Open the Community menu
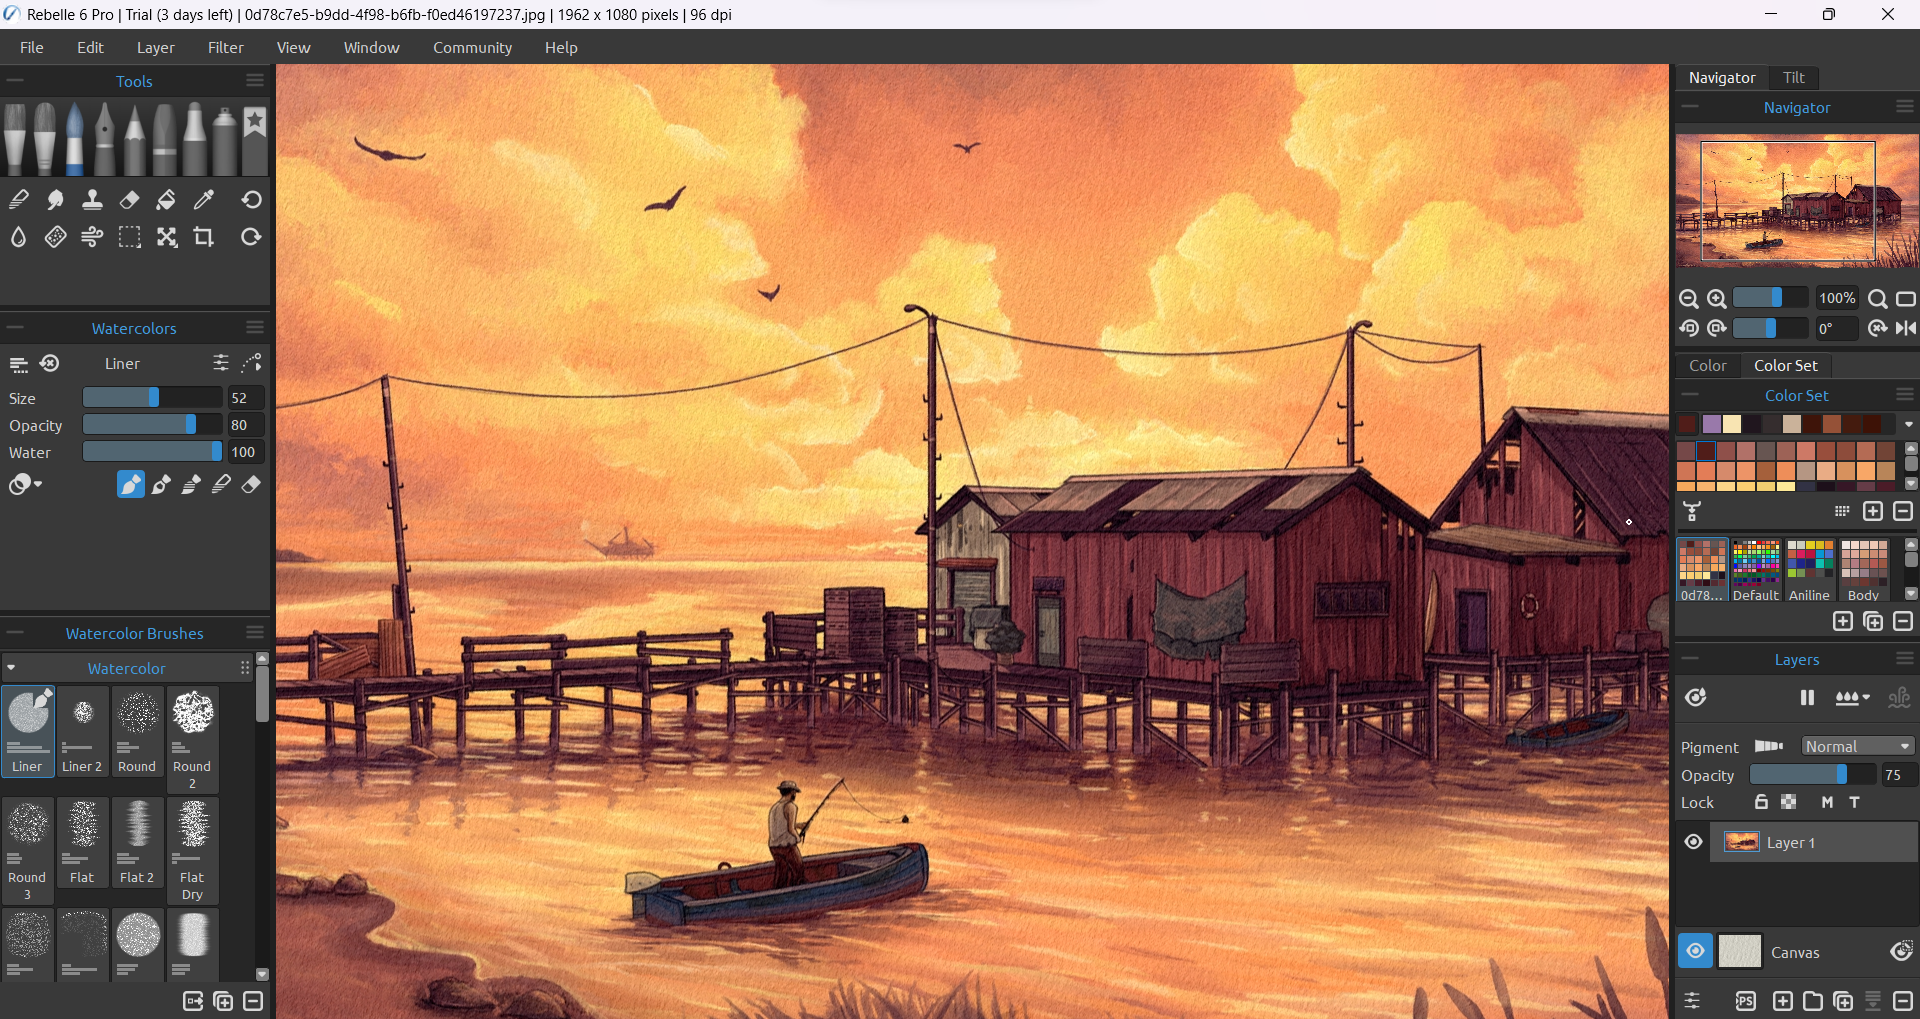Image resolution: width=1920 pixels, height=1019 pixels. [x=472, y=47]
